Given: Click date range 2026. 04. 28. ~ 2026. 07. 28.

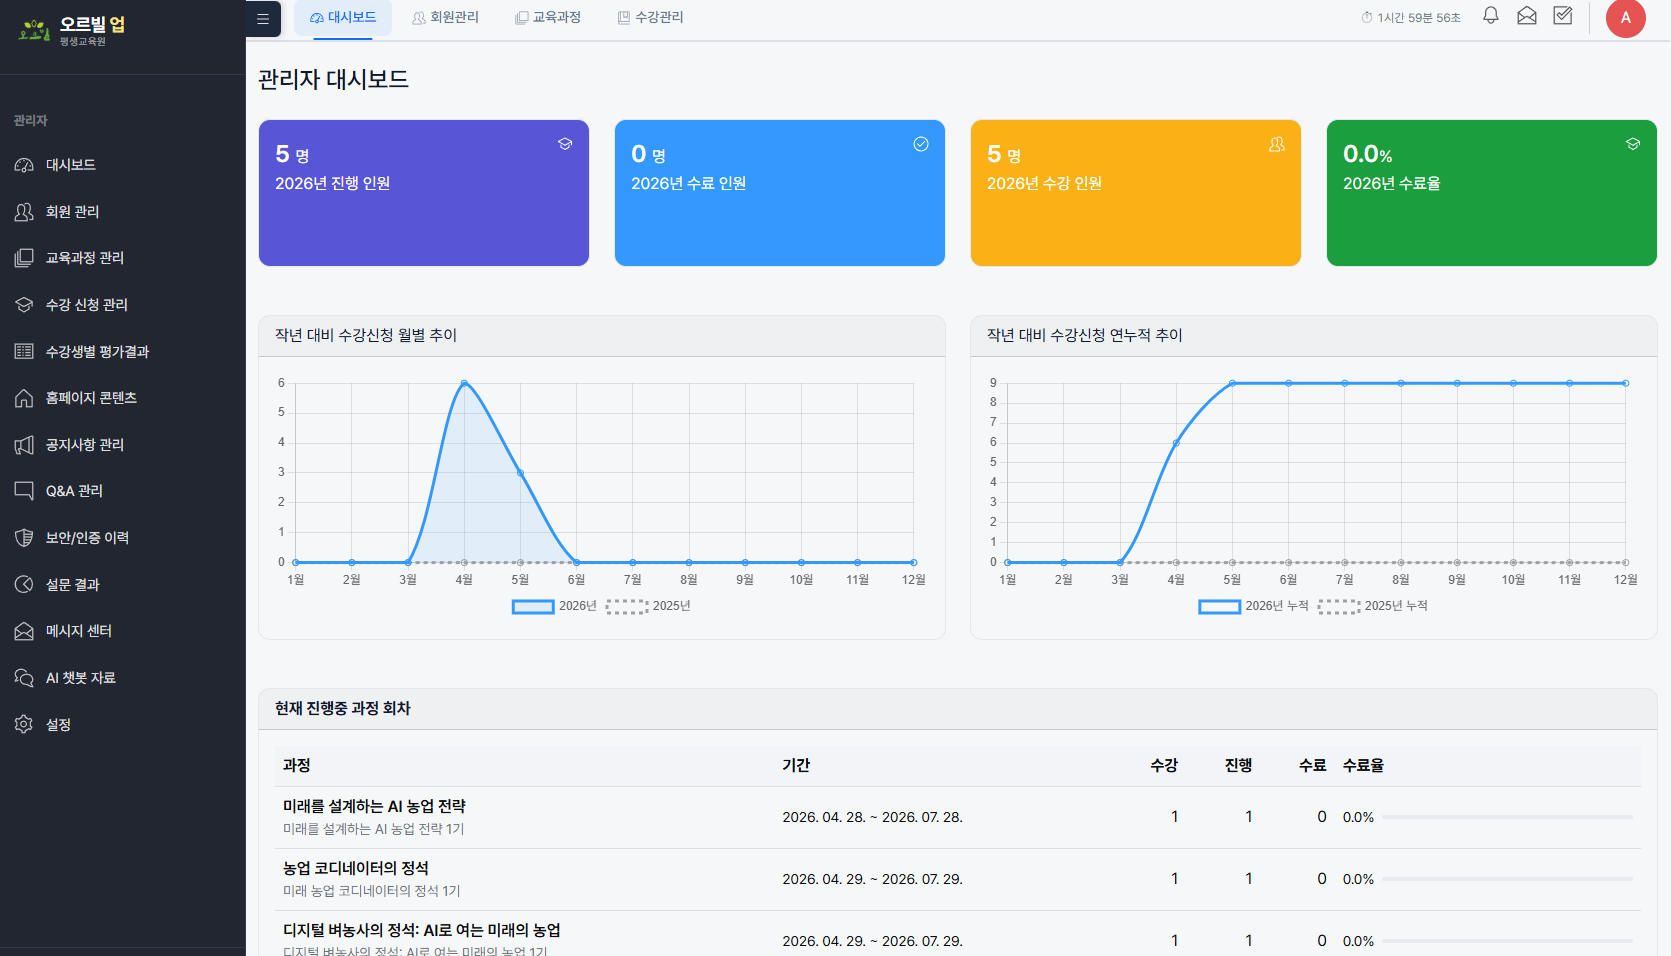Looking at the screenshot, I should click(872, 817).
